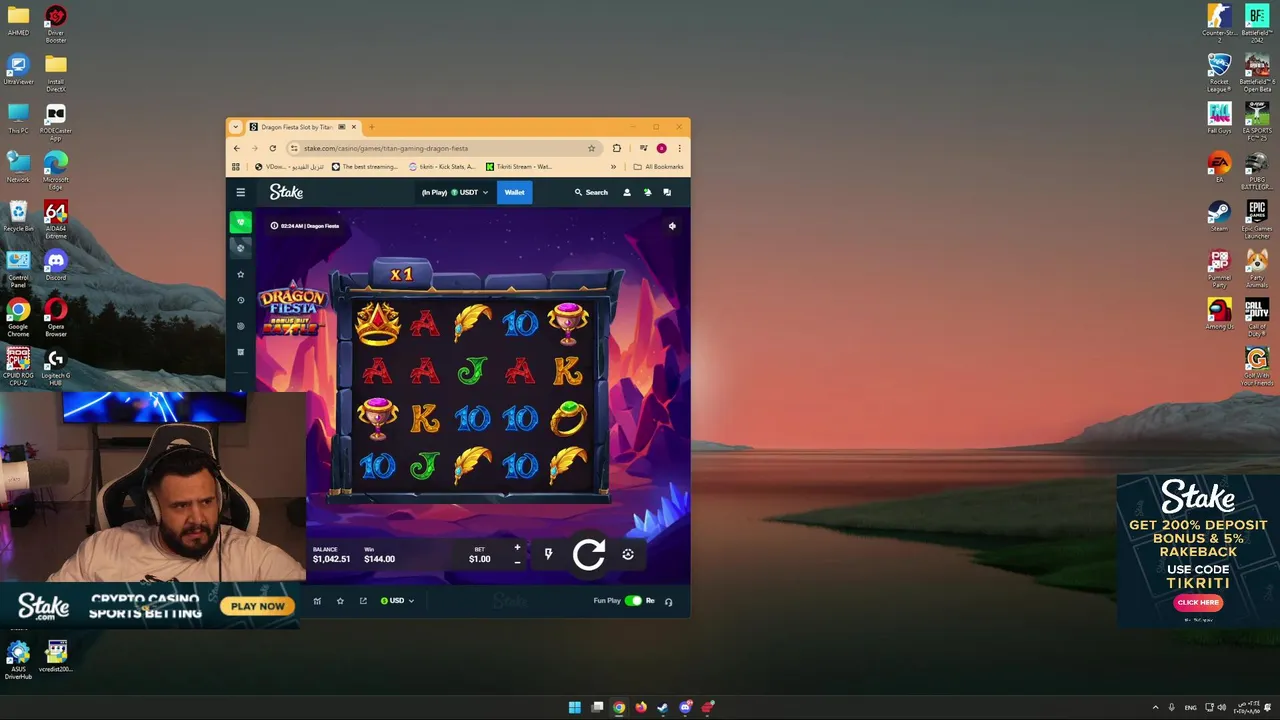This screenshot has width=1280, height=720.
Task: Open the Stake user profile icon
Action: click(627, 192)
